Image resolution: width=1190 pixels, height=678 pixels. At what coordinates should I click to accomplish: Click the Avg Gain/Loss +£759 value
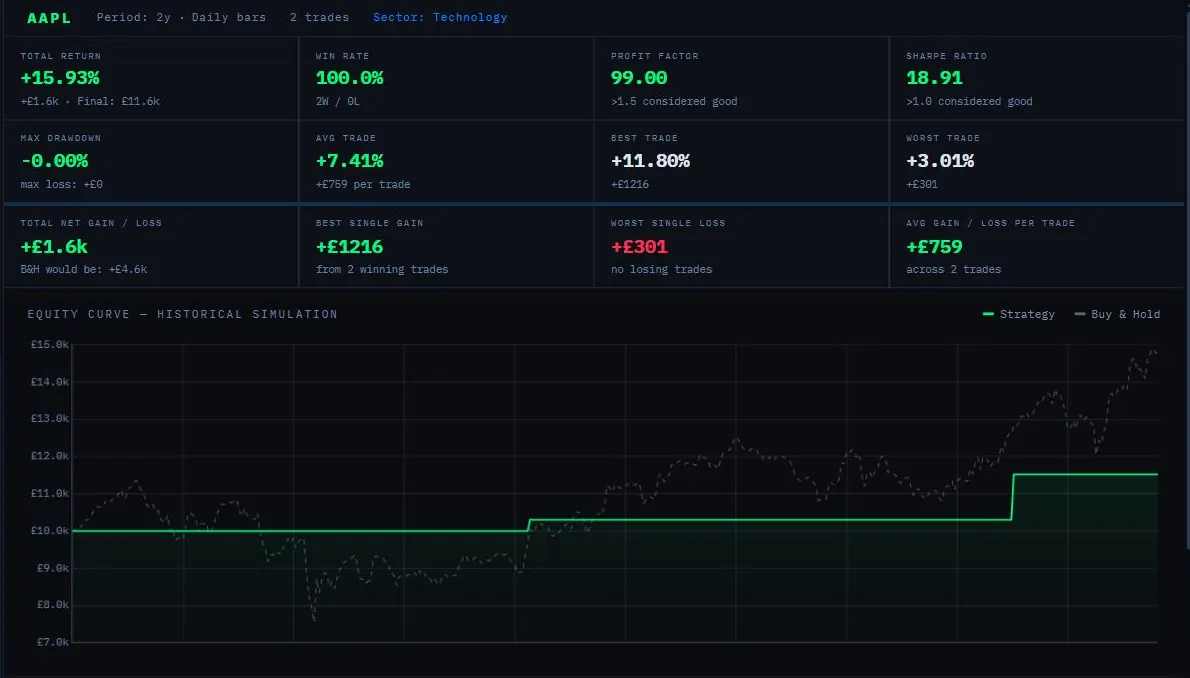(934, 246)
